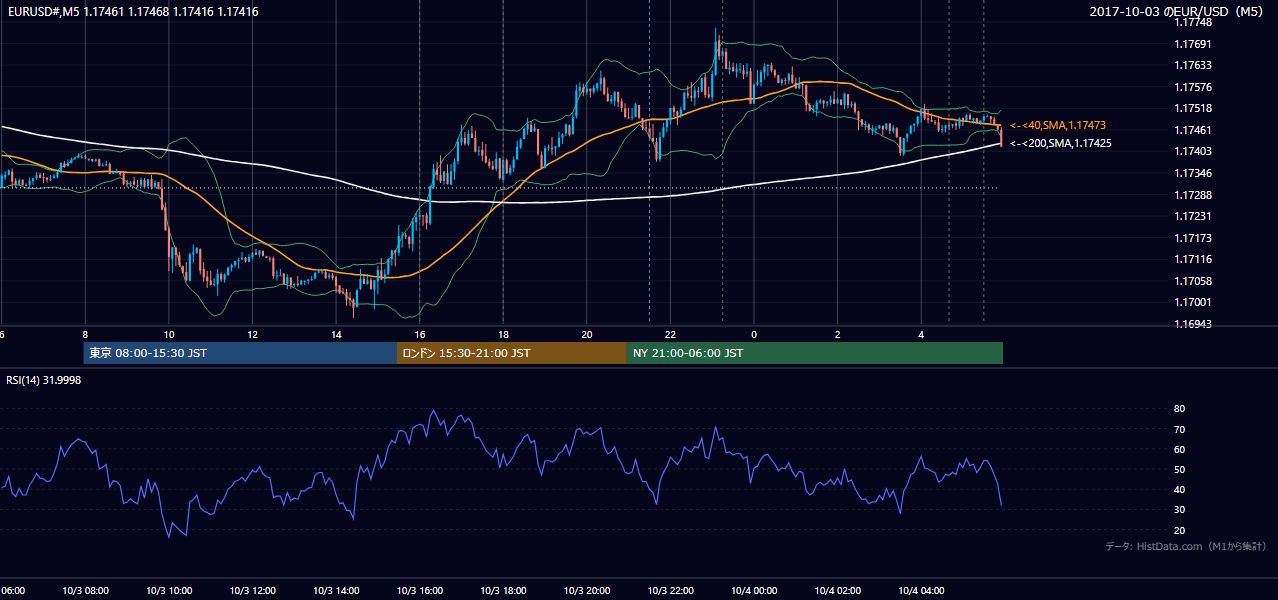This screenshot has width=1278, height=600.
Task: Click hour 22 on the price chart axis
Action: (670, 334)
